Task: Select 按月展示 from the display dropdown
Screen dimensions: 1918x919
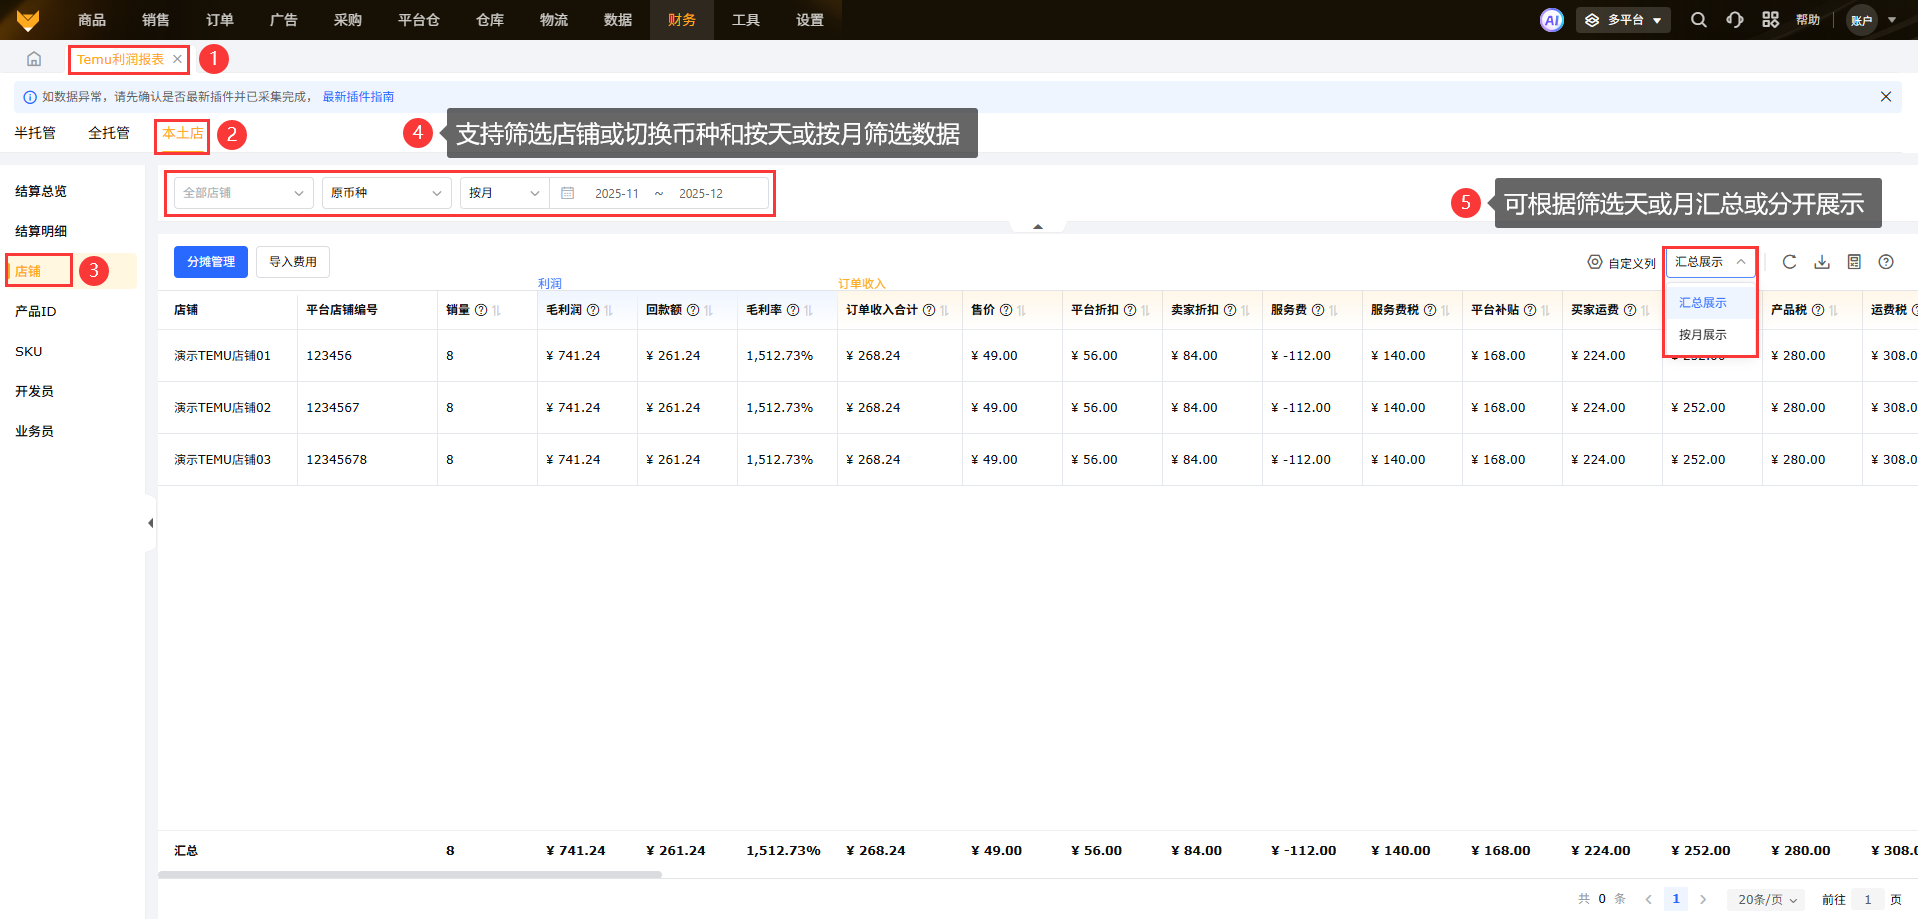Action: [1702, 335]
